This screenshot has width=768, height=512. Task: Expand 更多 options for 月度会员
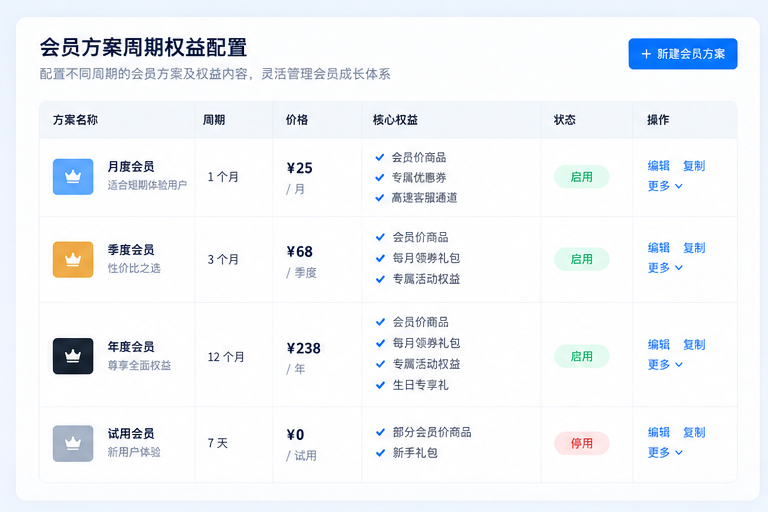(665, 186)
